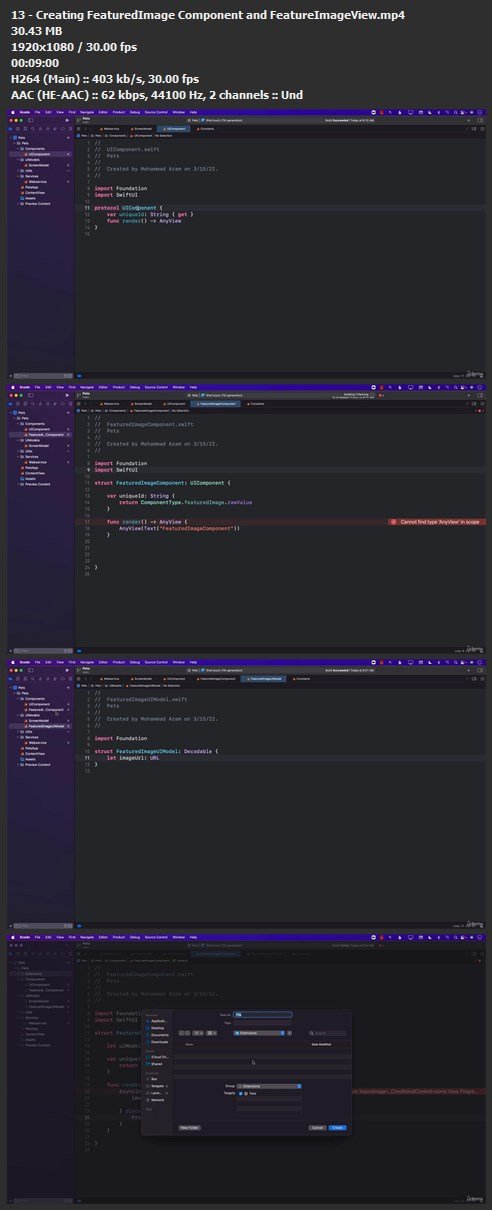The height and width of the screenshot is (1210, 492).
Task: Open the File menu in the UIComponent.swift frame
Action: [x=37, y=112]
